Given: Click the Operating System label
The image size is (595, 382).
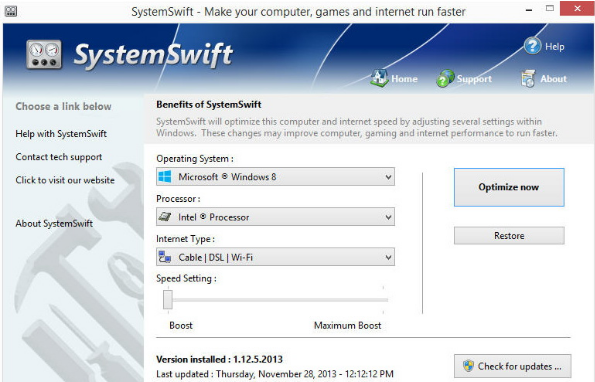Looking at the screenshot, I should click(195, 159).
